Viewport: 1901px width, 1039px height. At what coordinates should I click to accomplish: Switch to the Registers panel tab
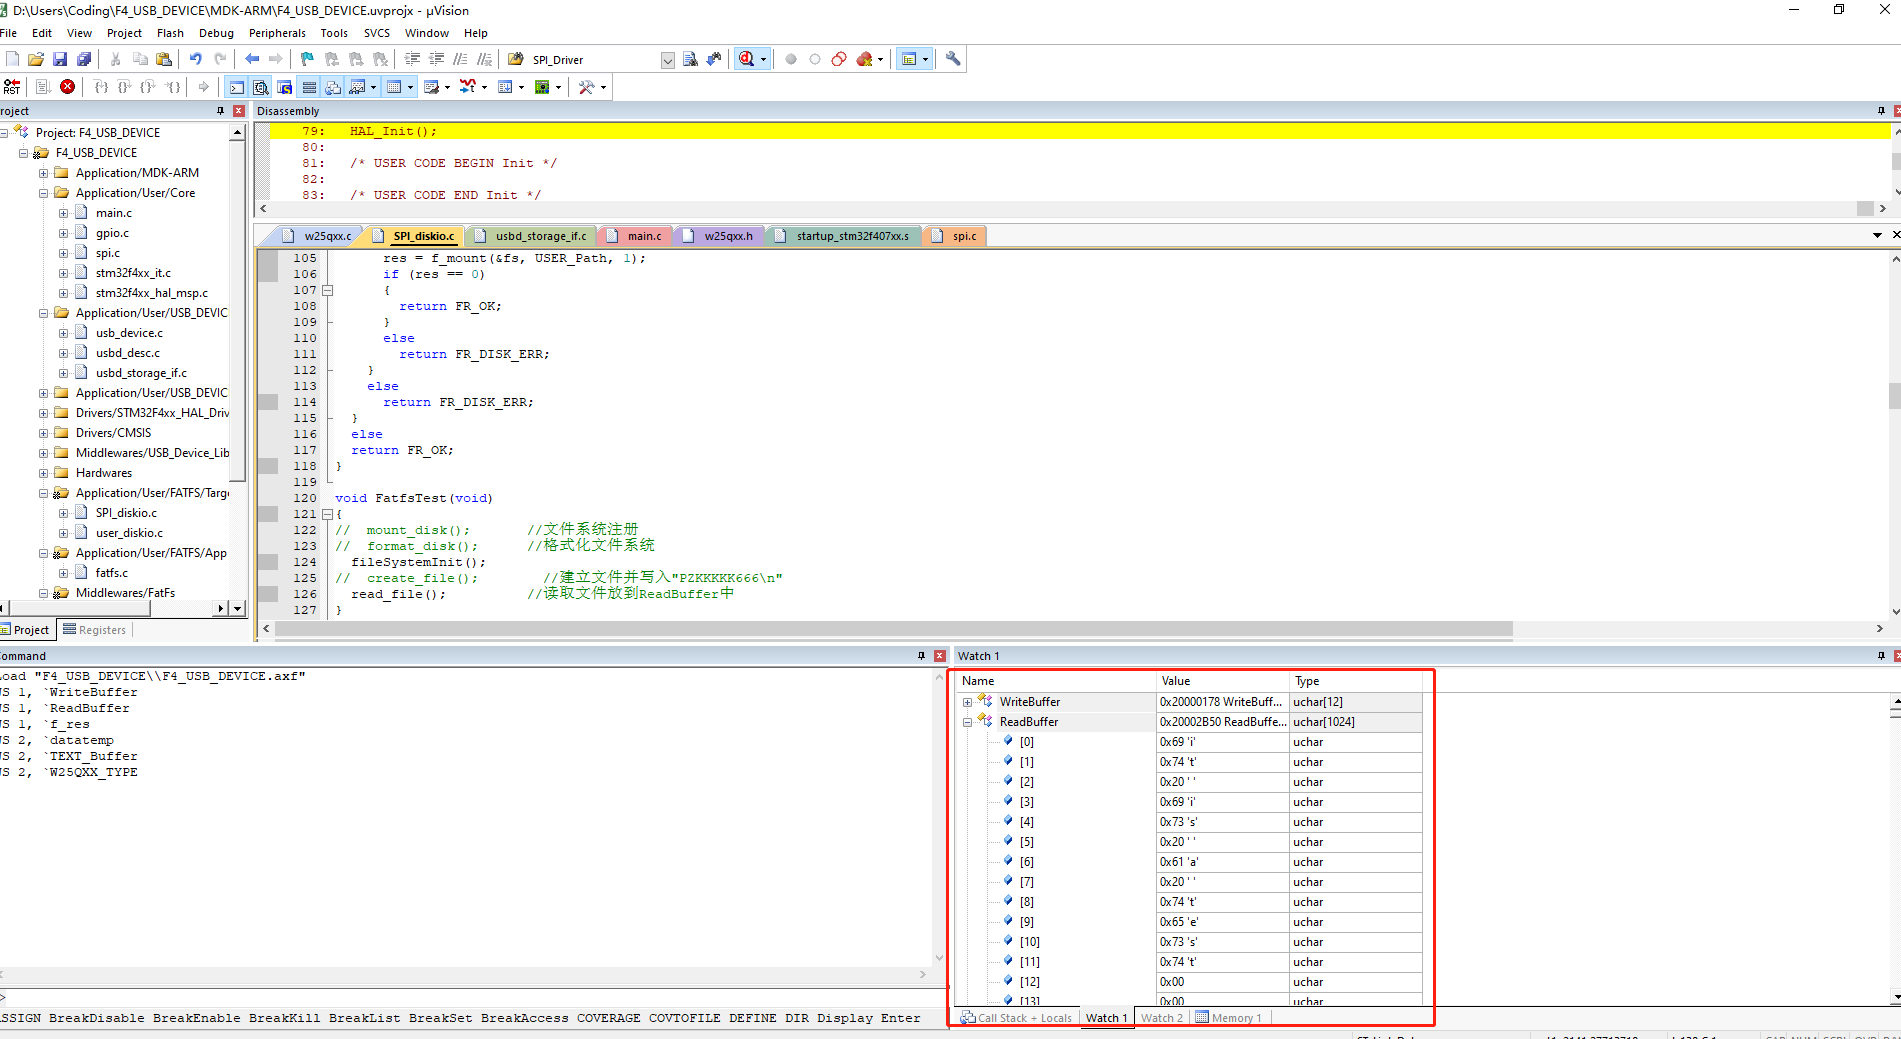tap(94, 630)
